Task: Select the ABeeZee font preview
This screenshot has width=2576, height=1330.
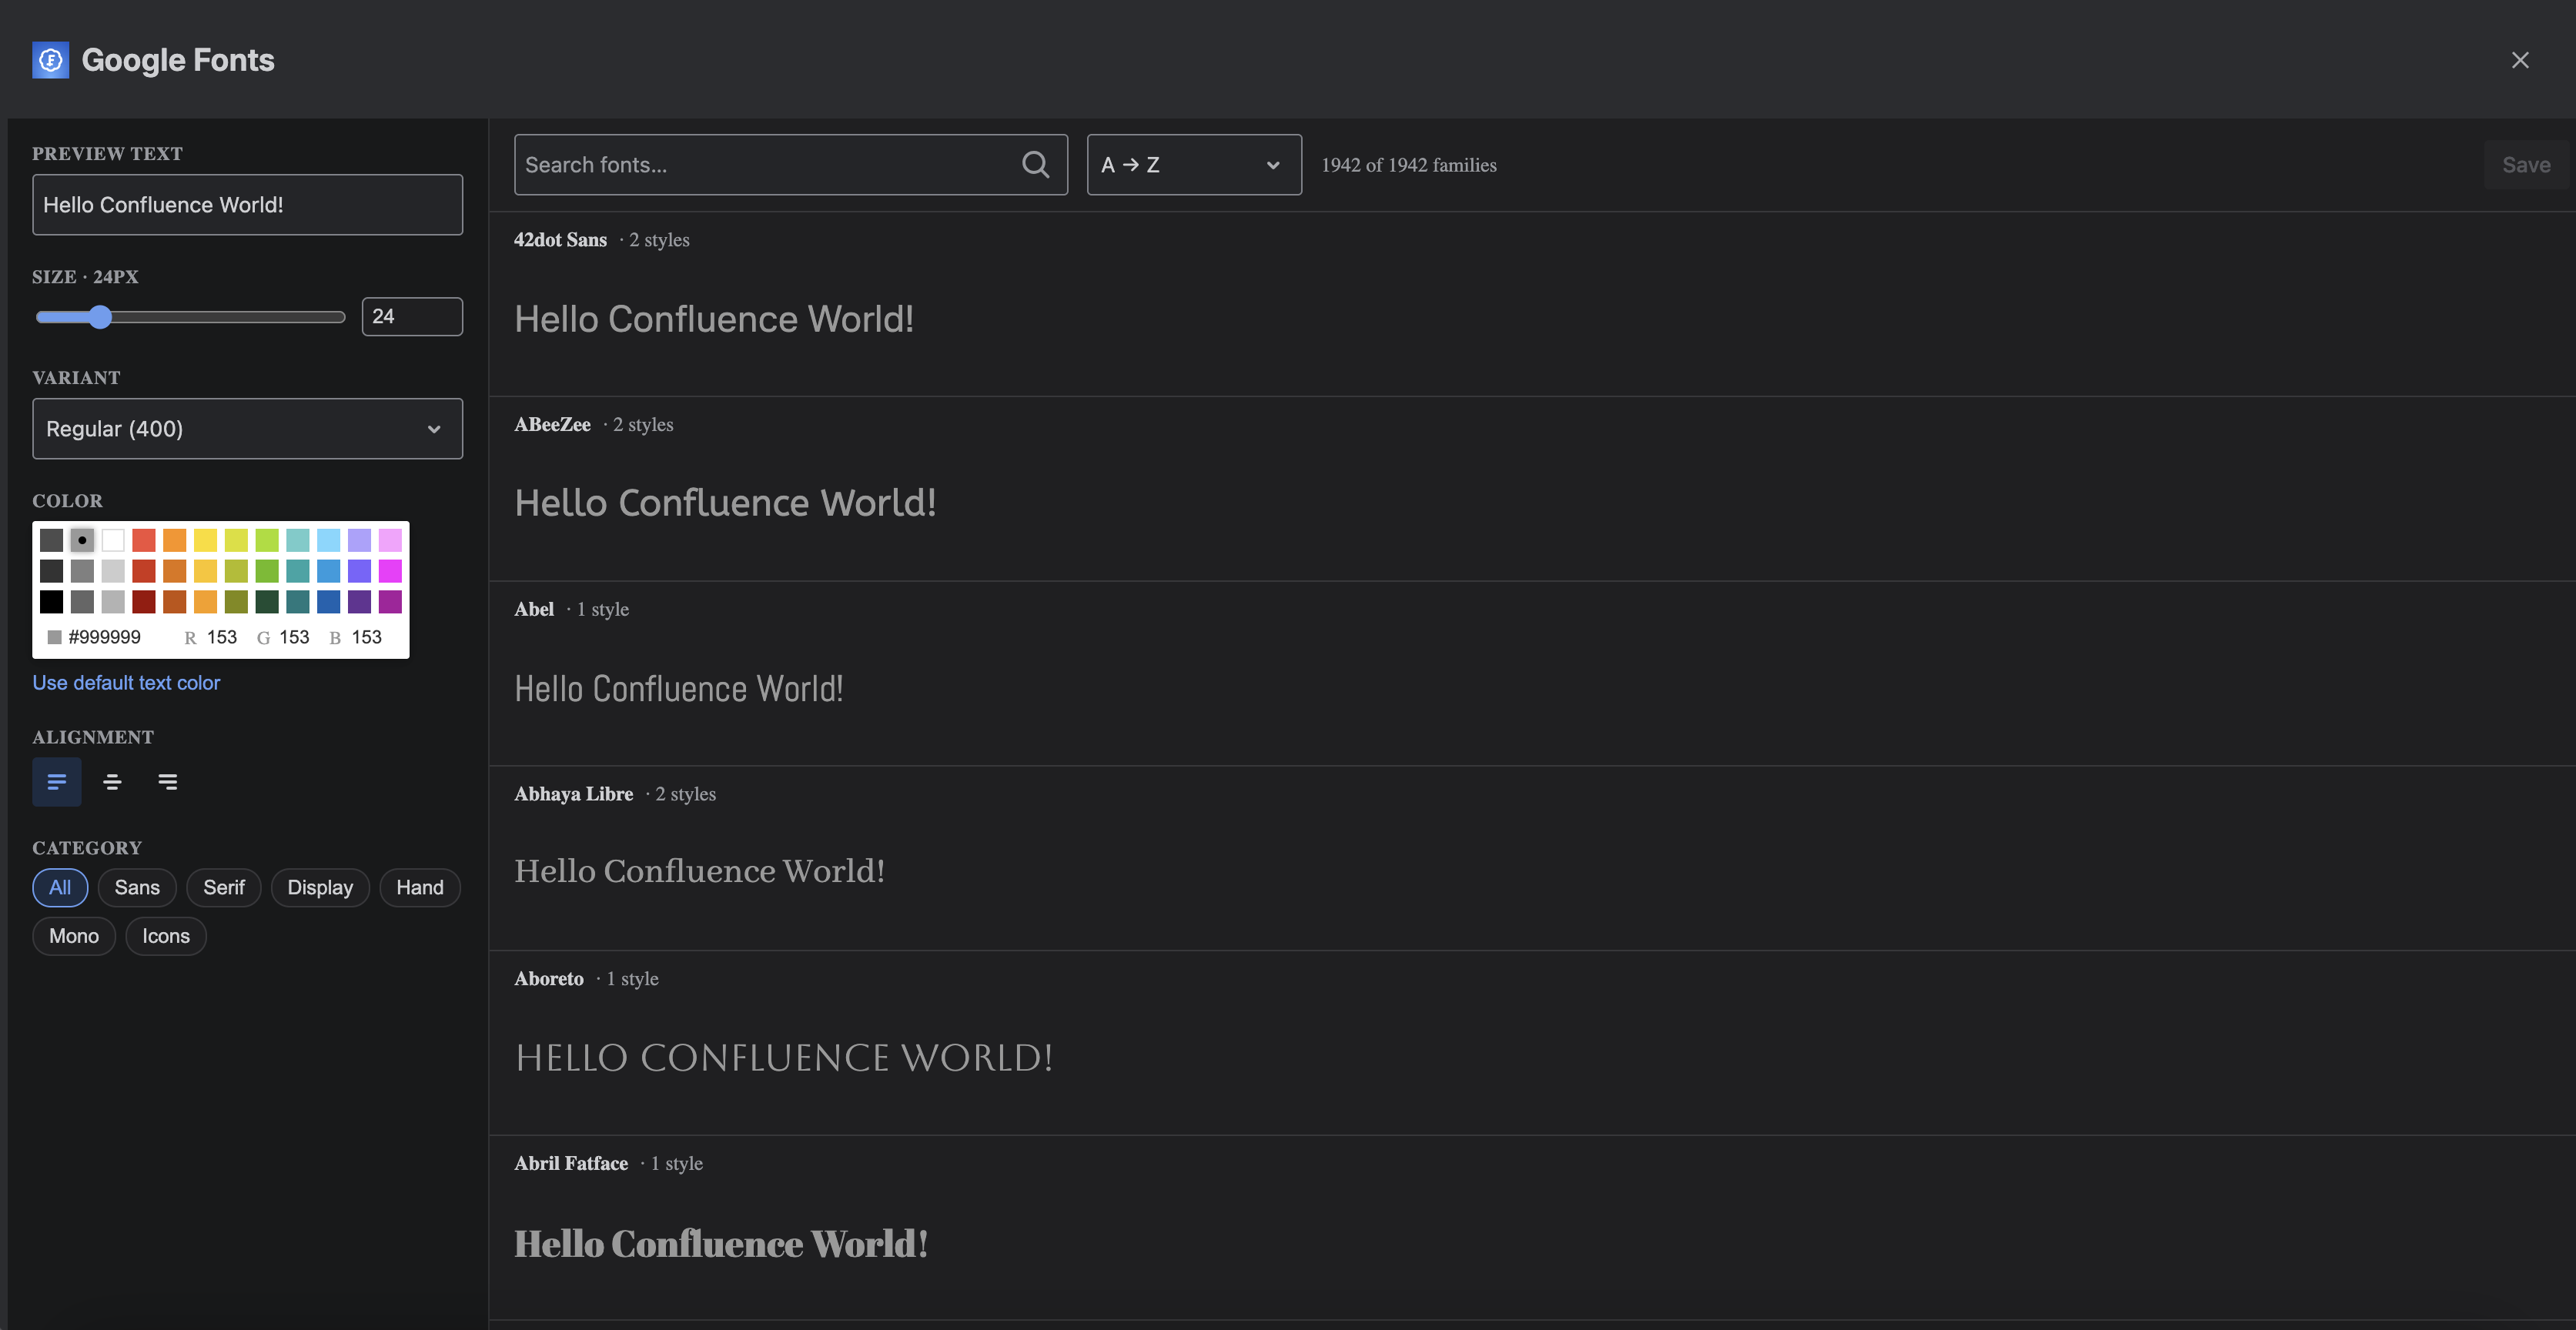Action: click(x=725, y=503)
